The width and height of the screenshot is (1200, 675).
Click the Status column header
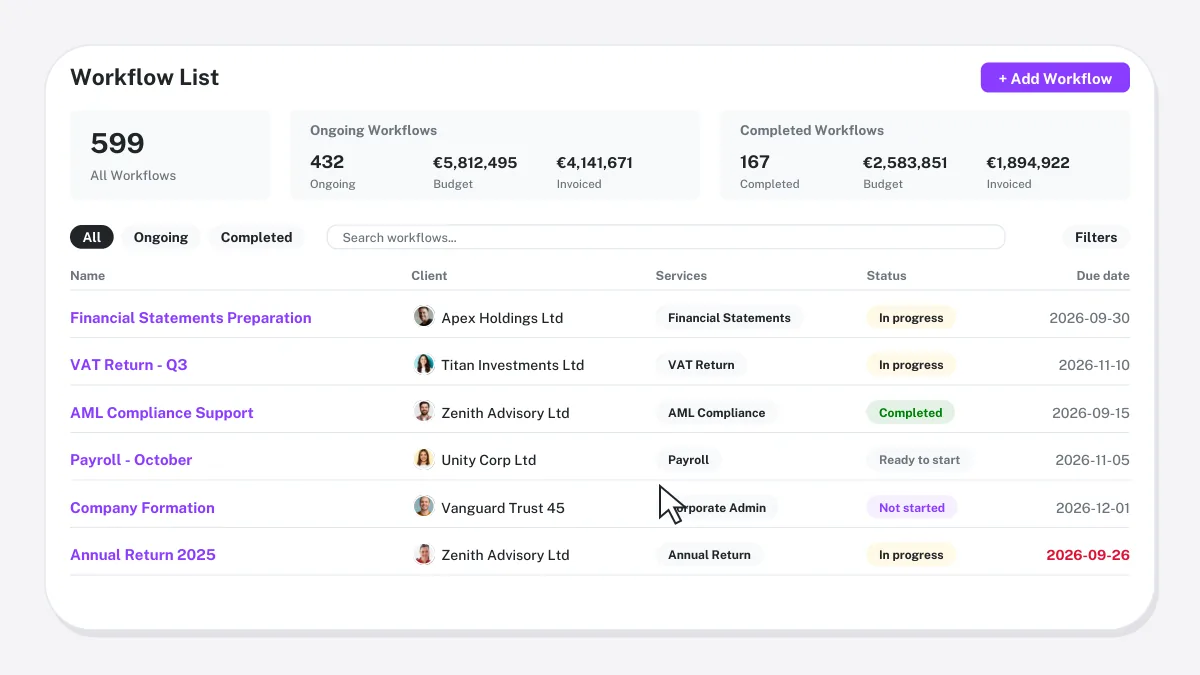(886, 275)
